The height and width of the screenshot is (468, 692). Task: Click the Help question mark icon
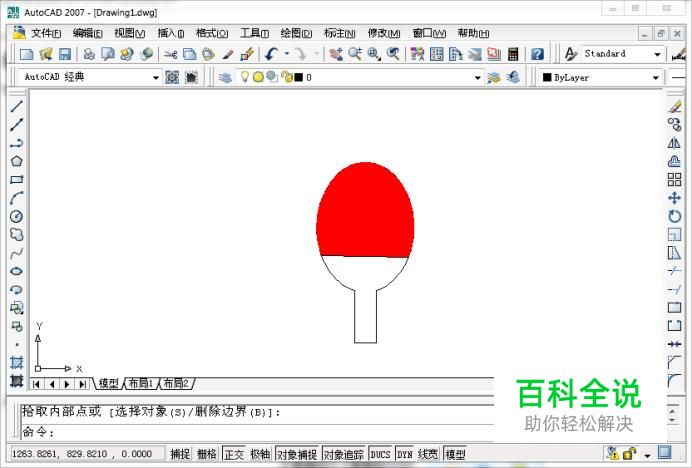click(x=537, y=54)
